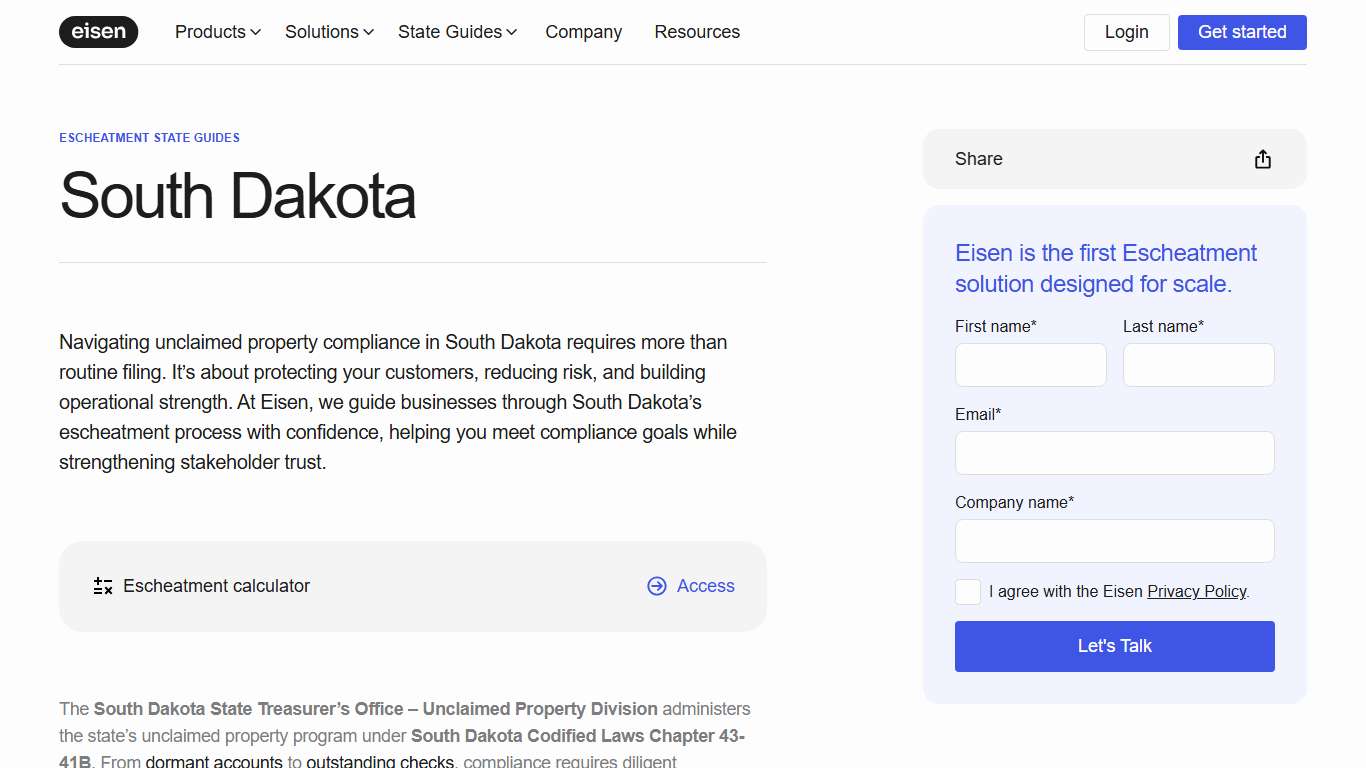
Task: Focus the Last name input field
Action: (x=1198, y=365)
